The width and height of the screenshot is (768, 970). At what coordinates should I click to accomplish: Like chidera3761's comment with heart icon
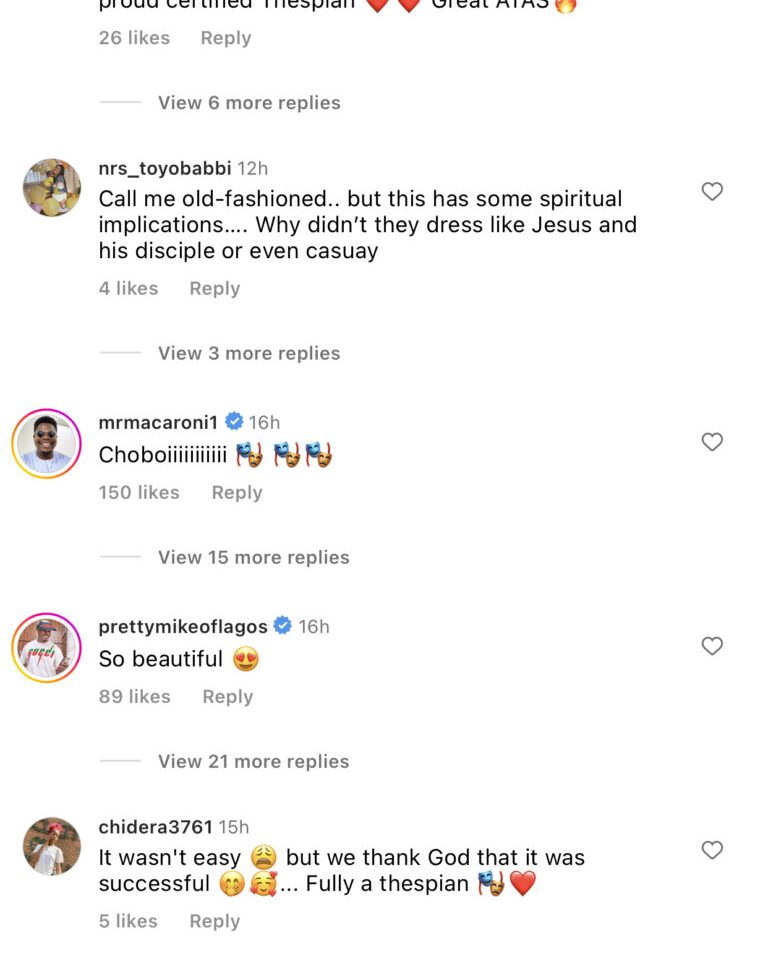pyautogui.click(x=712, y=850)
